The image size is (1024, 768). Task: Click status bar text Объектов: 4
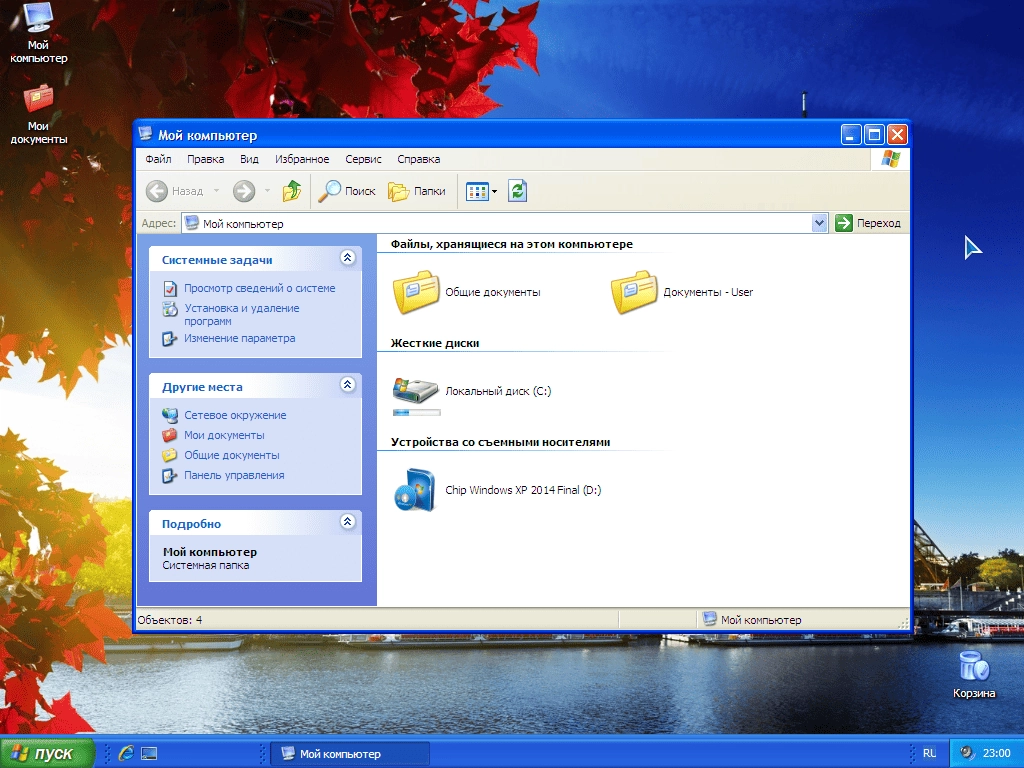[x=170, y=620]
